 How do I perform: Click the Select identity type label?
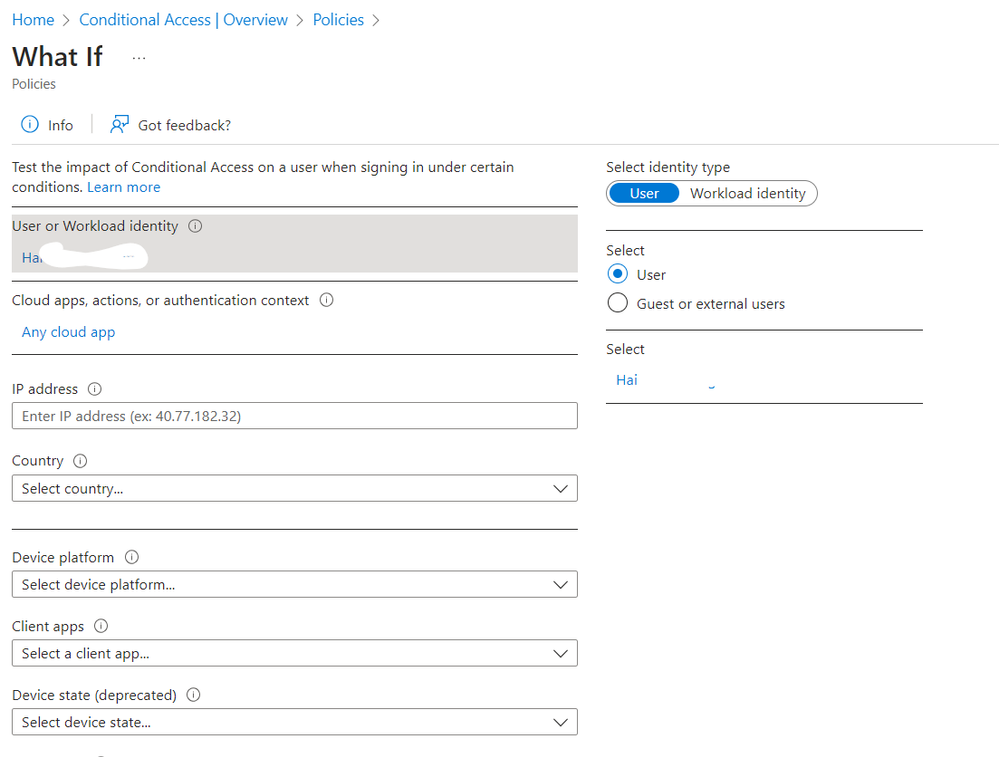(668, 167)
